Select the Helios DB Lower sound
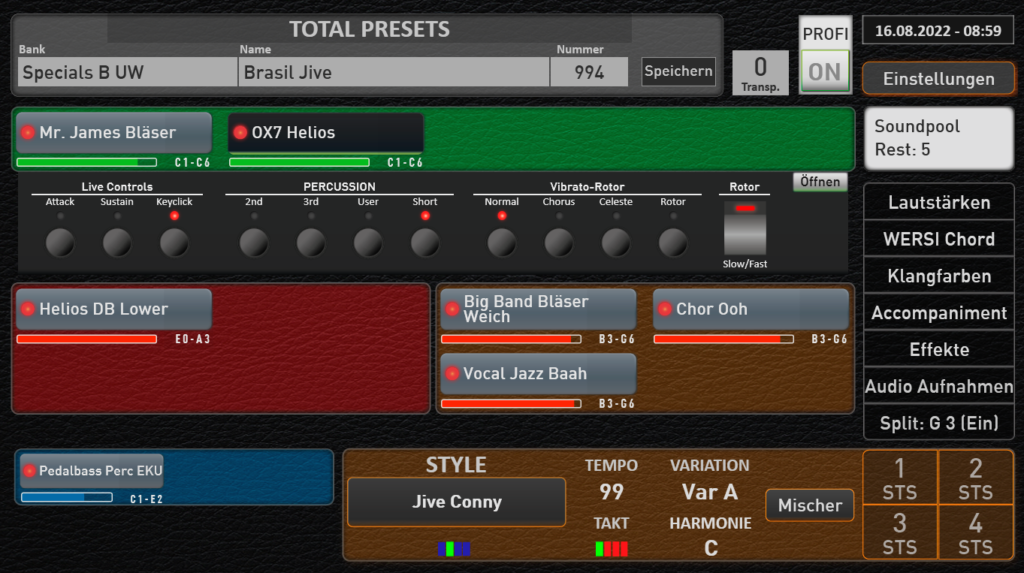The image size is (1024, 573). (x=114, y=309)
